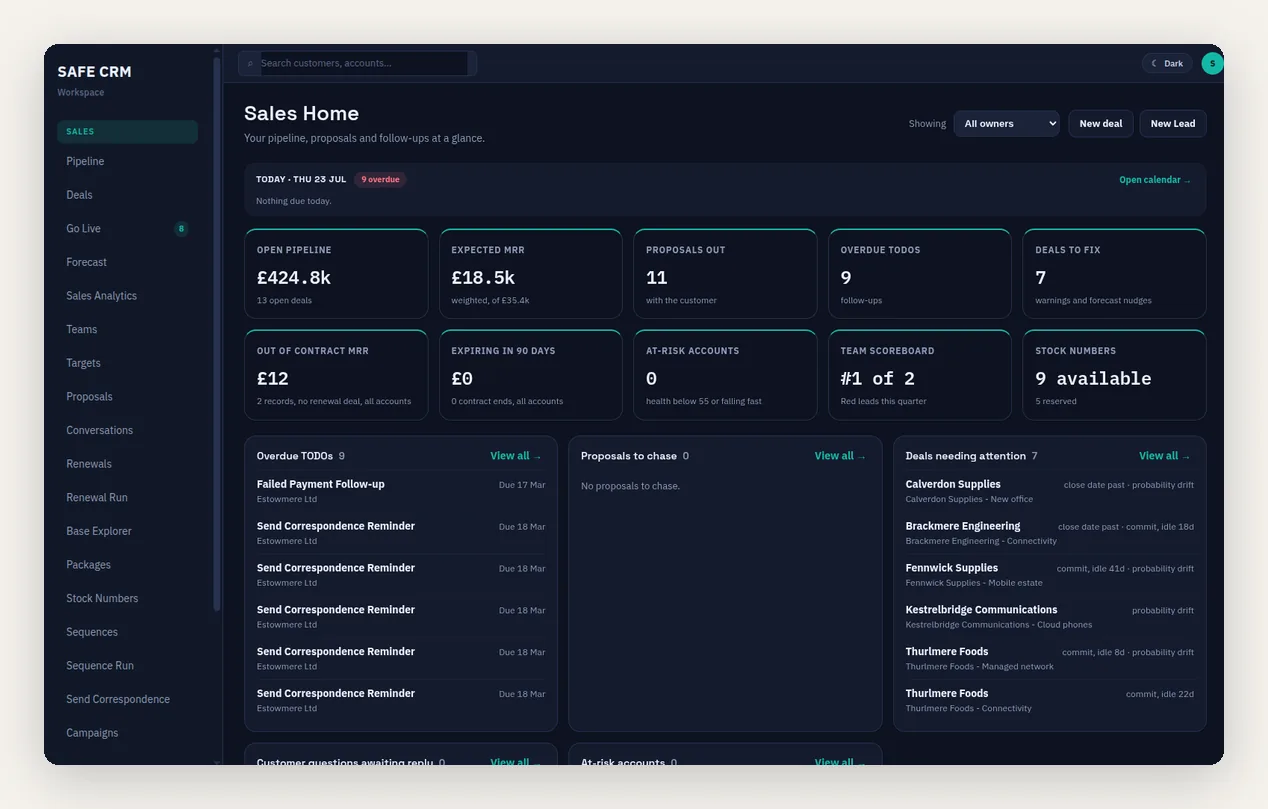Open Targets in the sidebar
Screen dimensions: 1268x809
tap(127, 363)
